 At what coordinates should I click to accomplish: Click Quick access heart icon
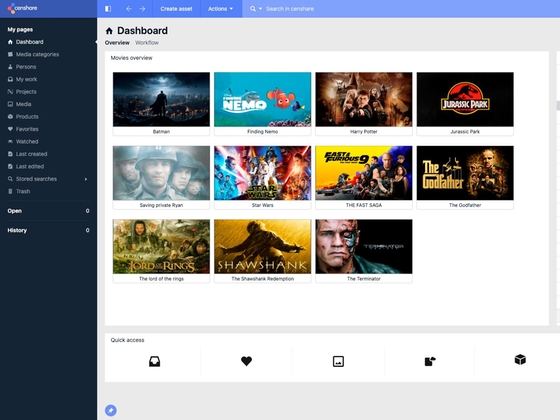(x=246, y=361)
